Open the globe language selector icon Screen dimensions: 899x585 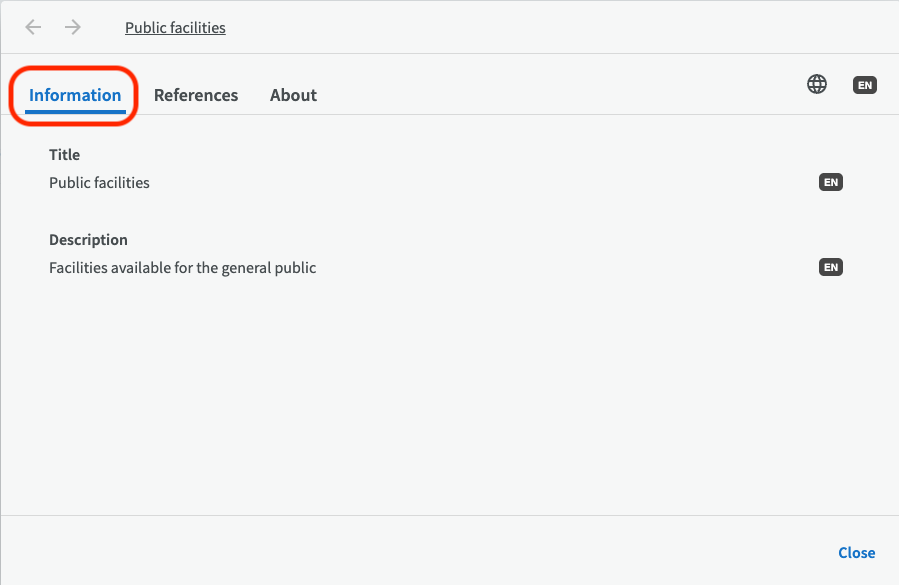pos(817,85)
